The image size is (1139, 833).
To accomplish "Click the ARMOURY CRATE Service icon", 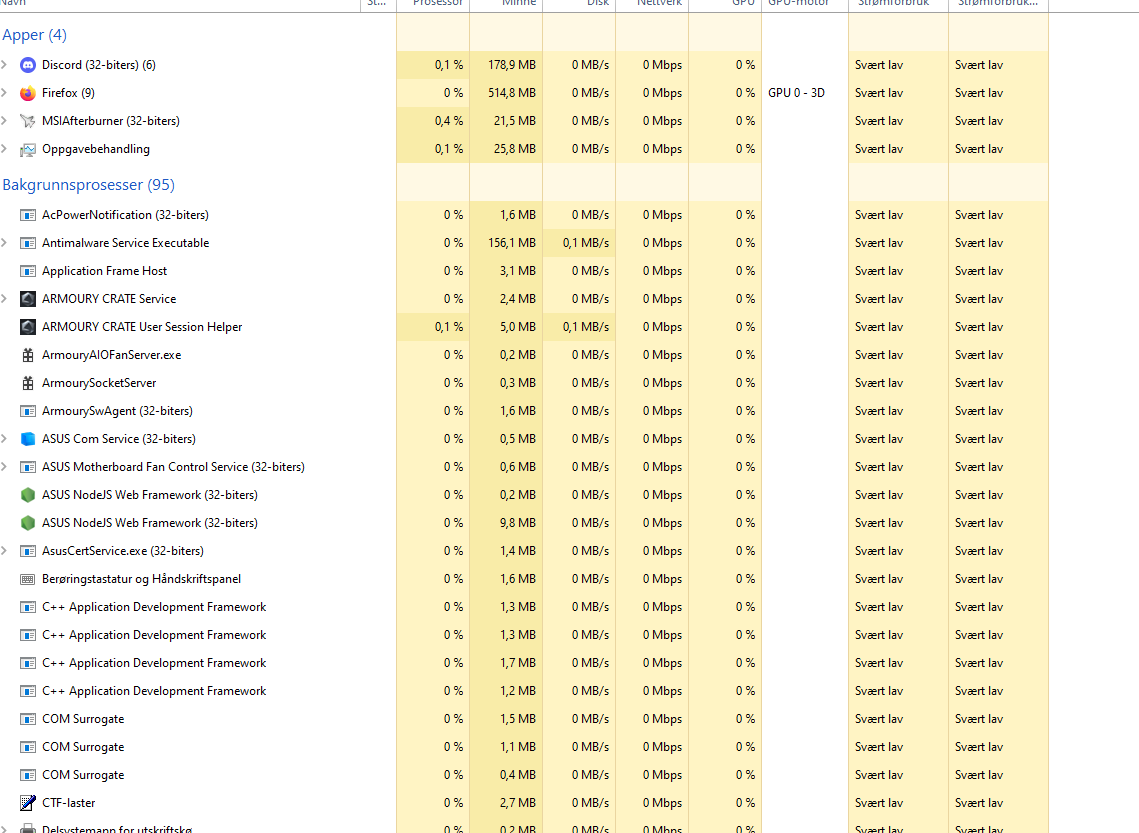I will (28, 299).
